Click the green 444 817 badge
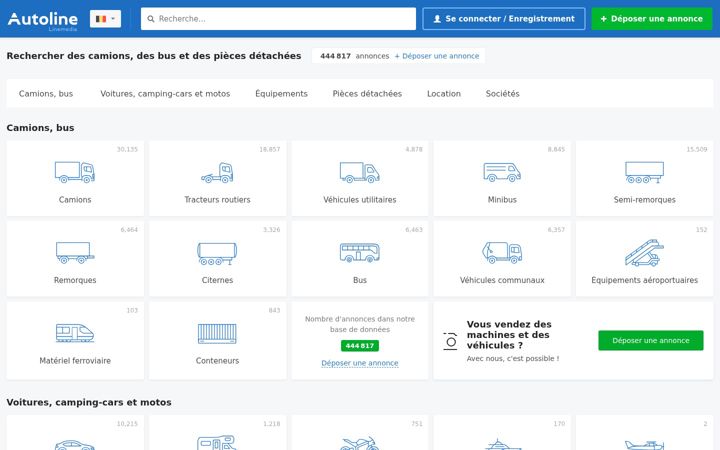Image resolution: width=720 pixels, height=450 pixels. tap(360, 345)
